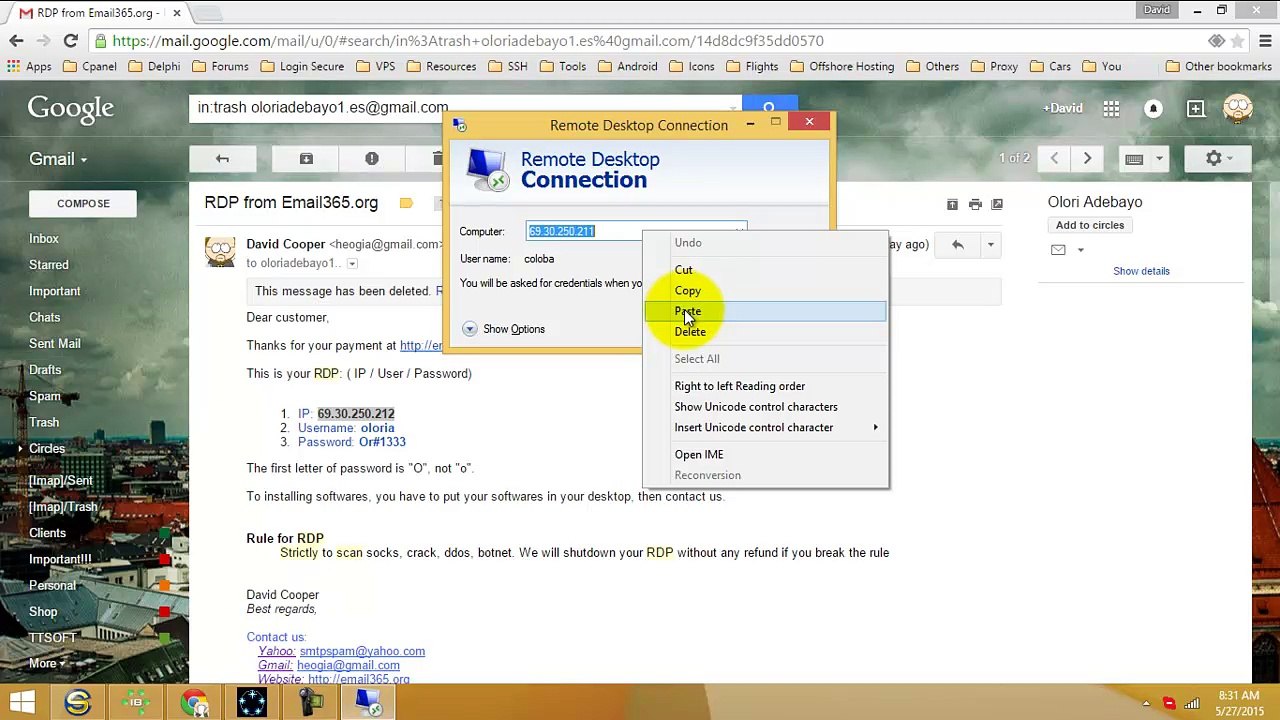Open the Gmail settings gear dropdown

coord(1218,159)
